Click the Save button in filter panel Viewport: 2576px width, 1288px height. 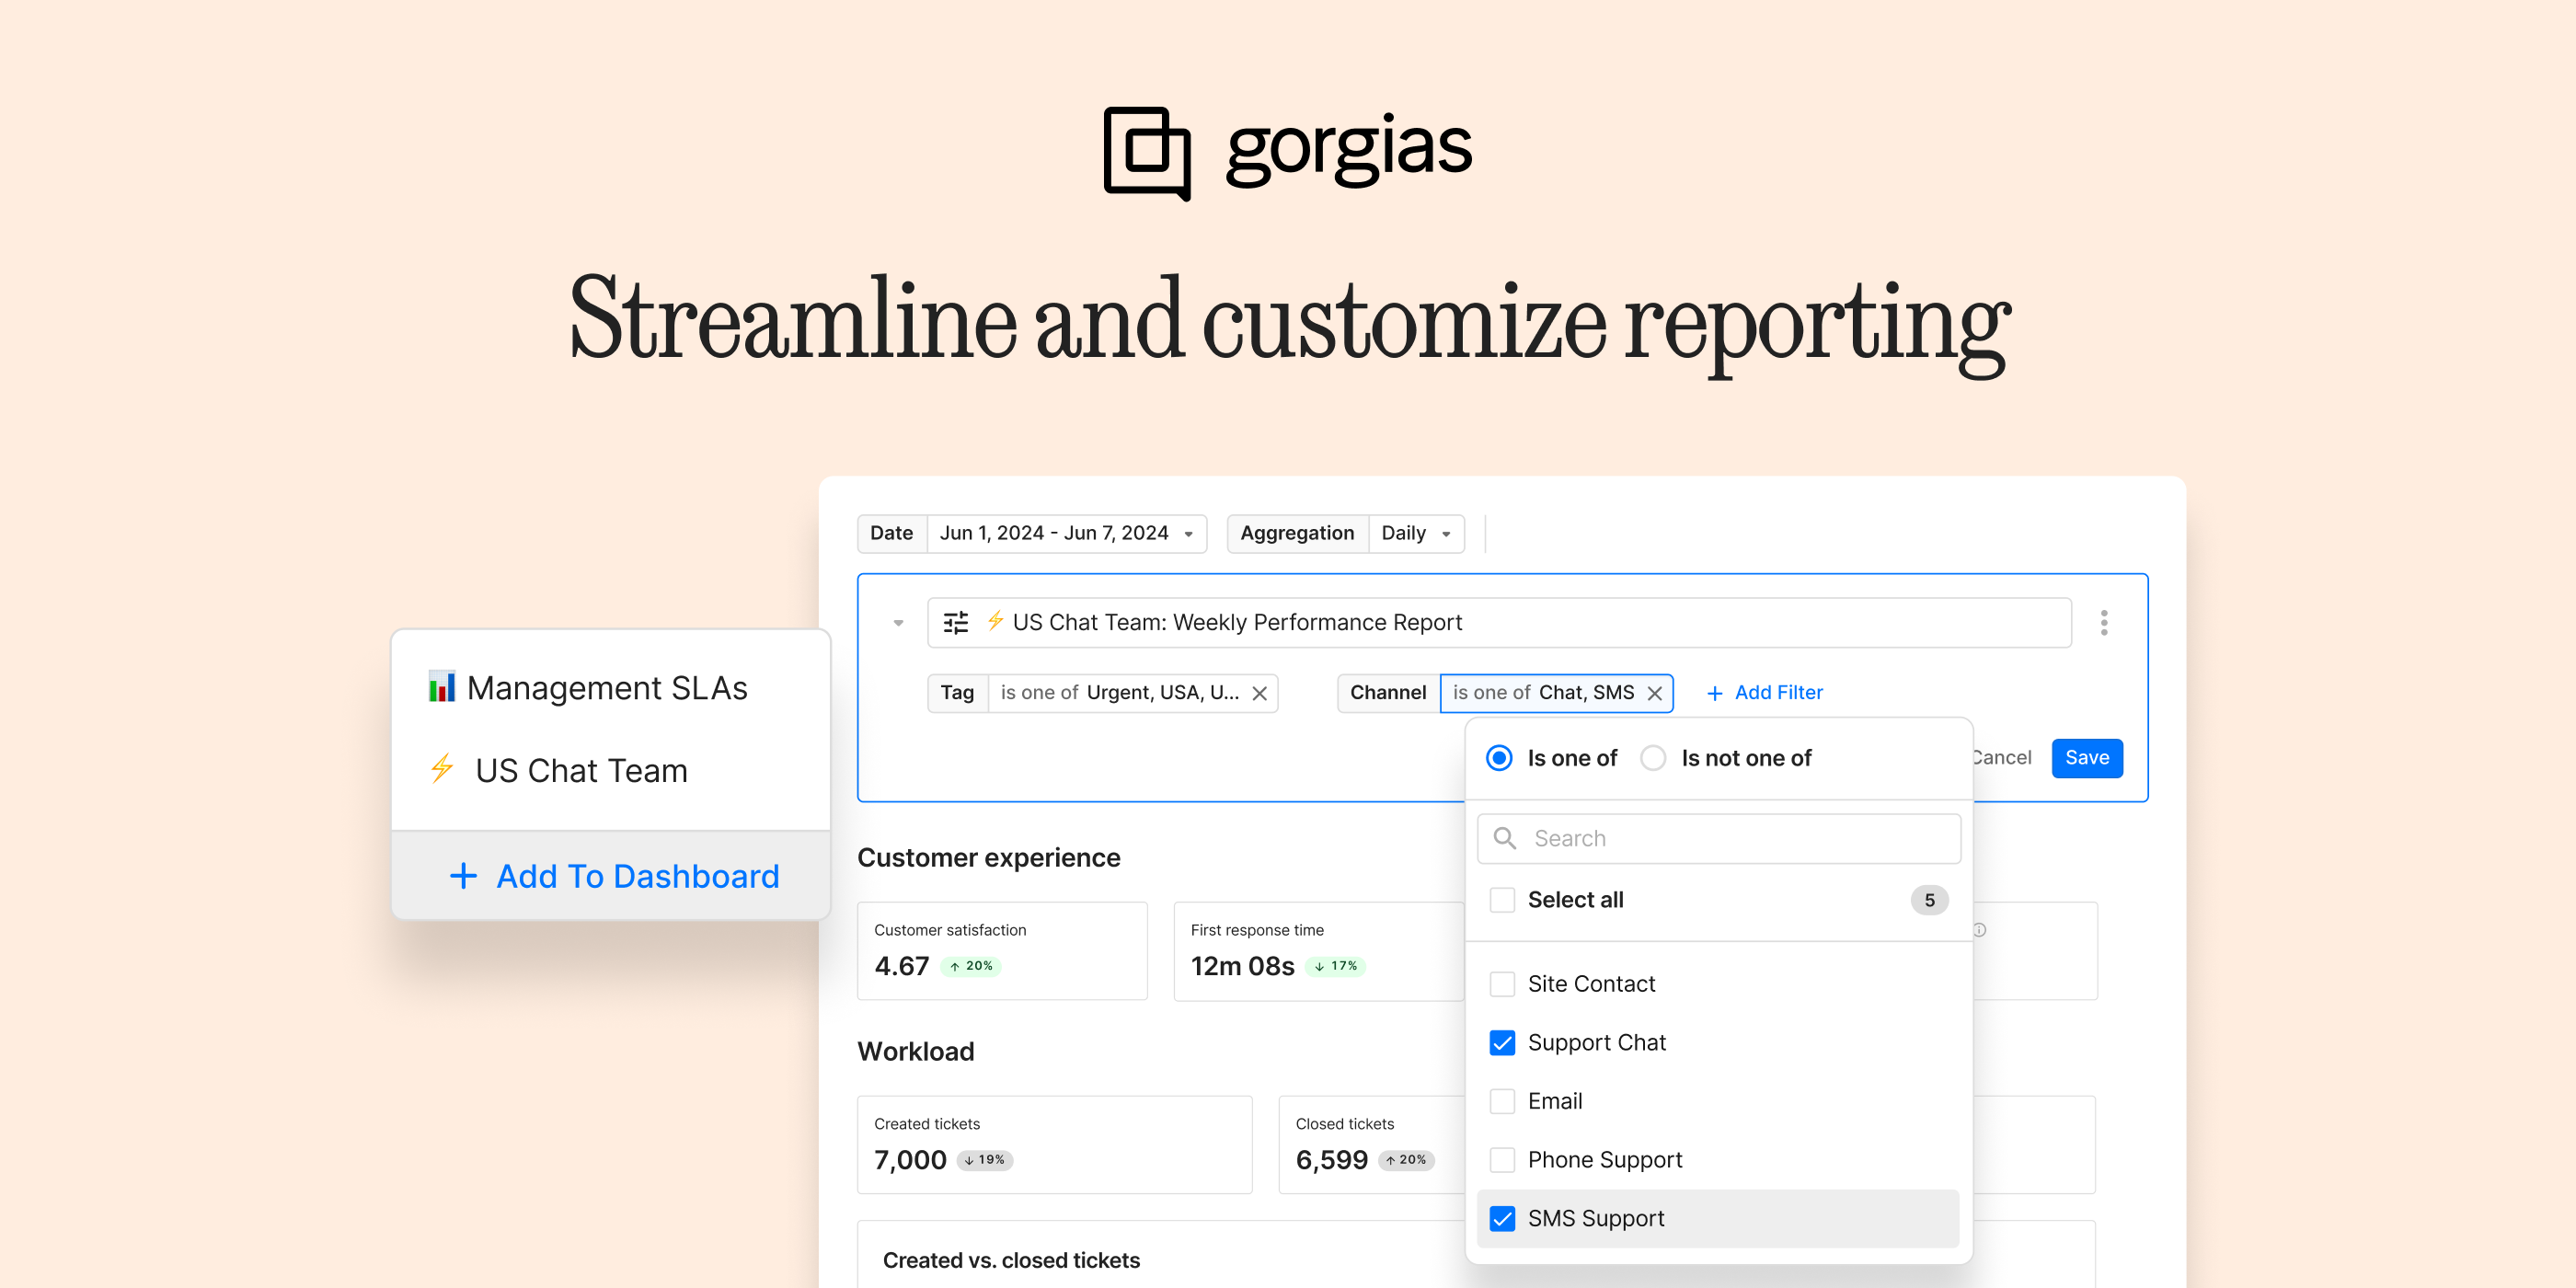(2087, 759)
